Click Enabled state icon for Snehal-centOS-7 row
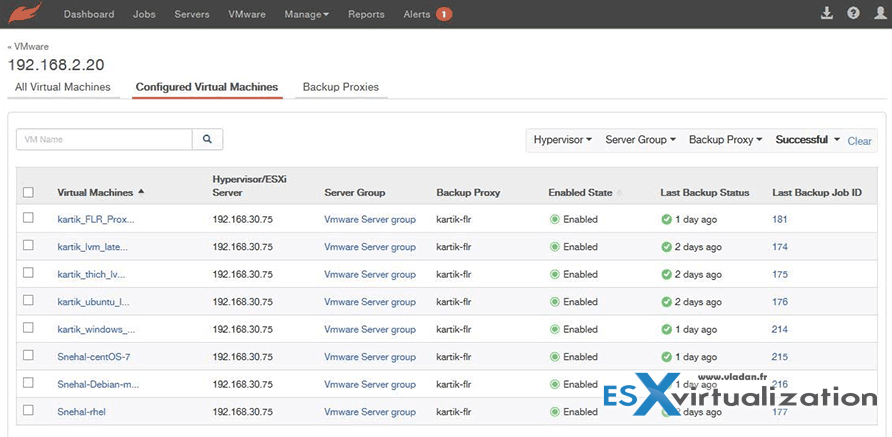 click(x=554, y=357)
